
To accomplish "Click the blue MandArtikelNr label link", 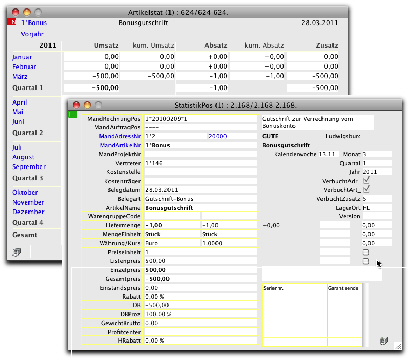I will pyautogui.click(x=120, y=145).
